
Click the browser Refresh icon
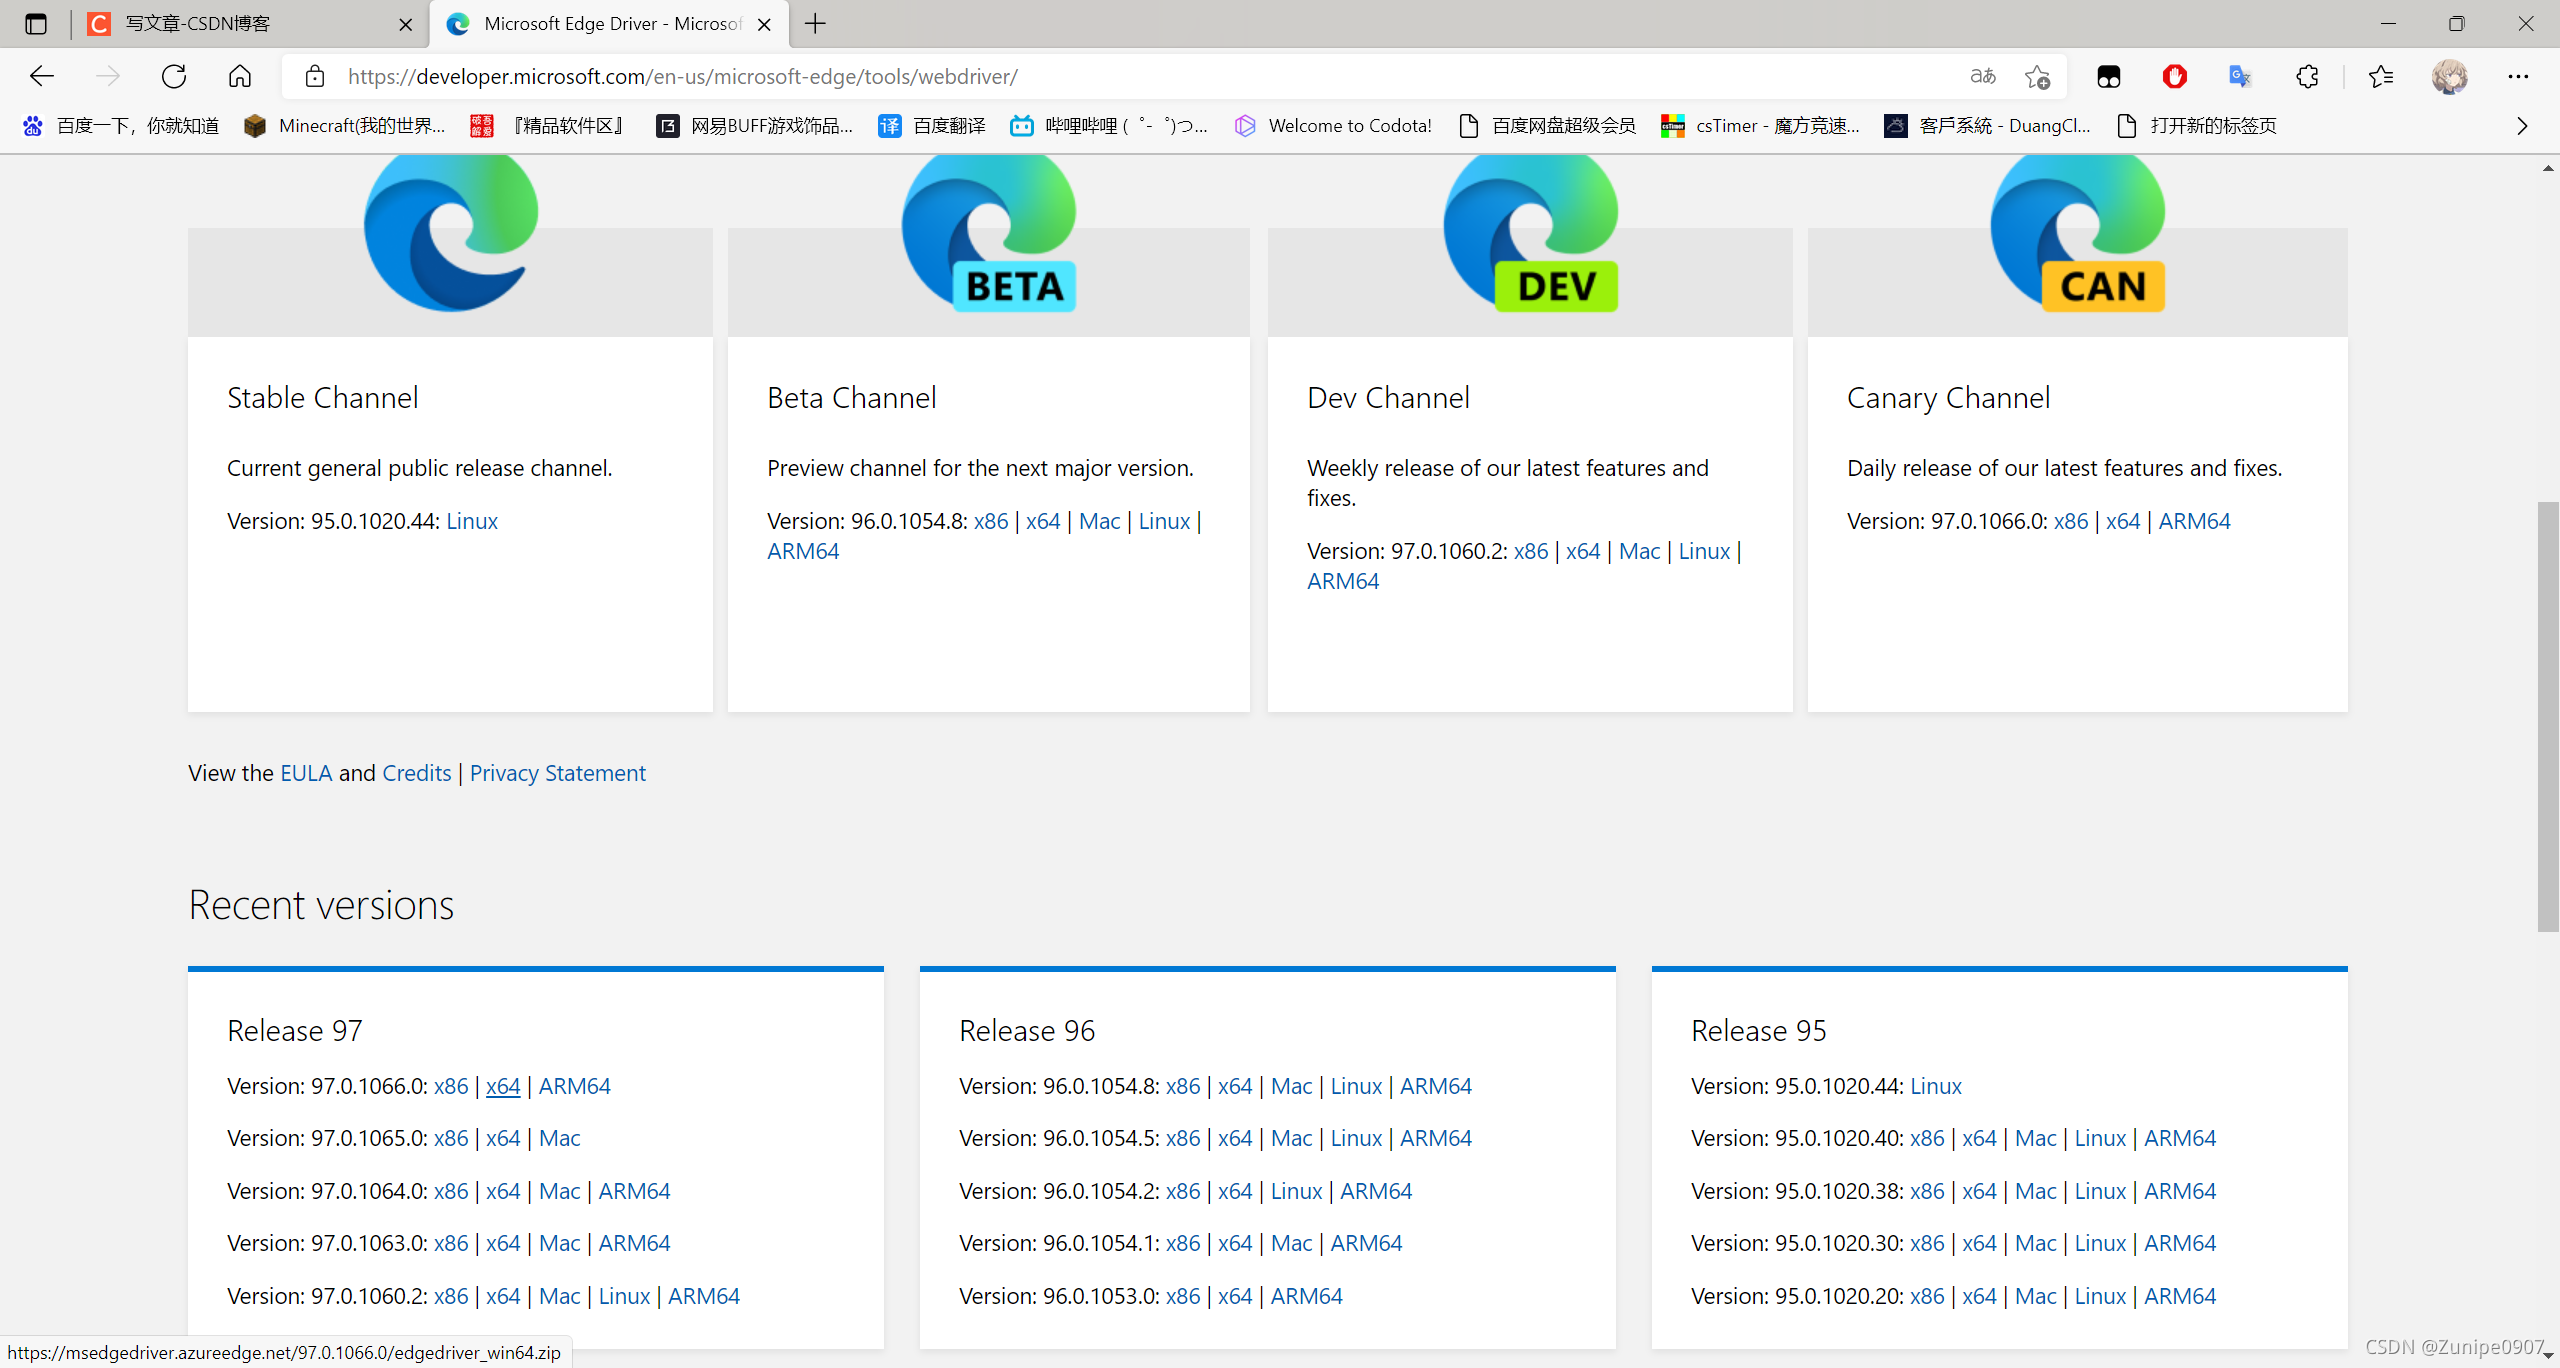[174, 76]
